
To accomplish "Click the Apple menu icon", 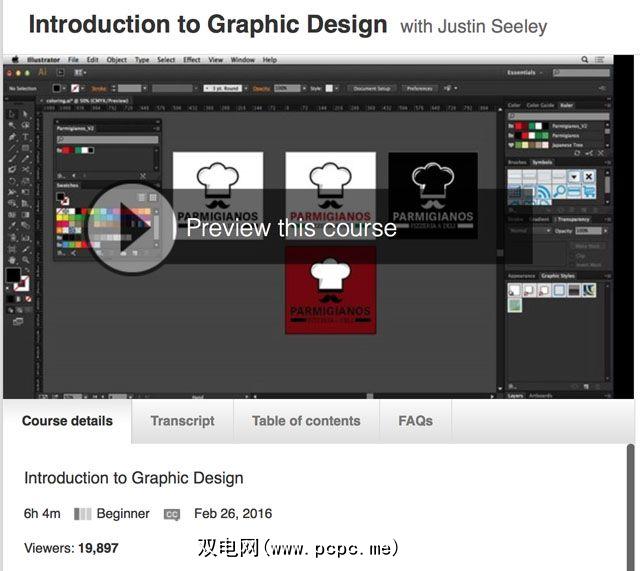I will pos(15,60).
